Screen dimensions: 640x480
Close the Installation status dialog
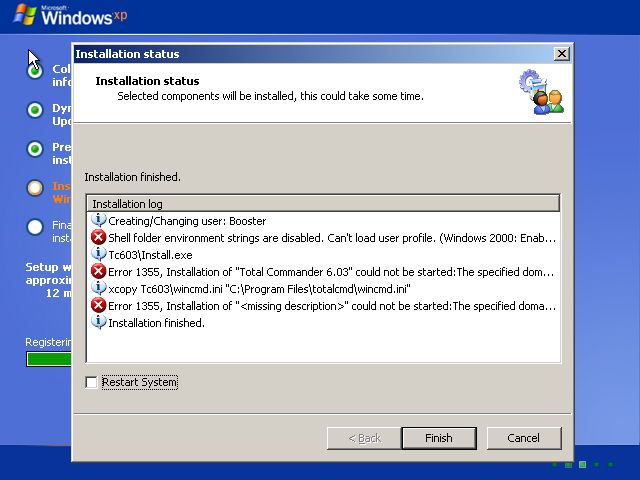click(x=562, y=53)
